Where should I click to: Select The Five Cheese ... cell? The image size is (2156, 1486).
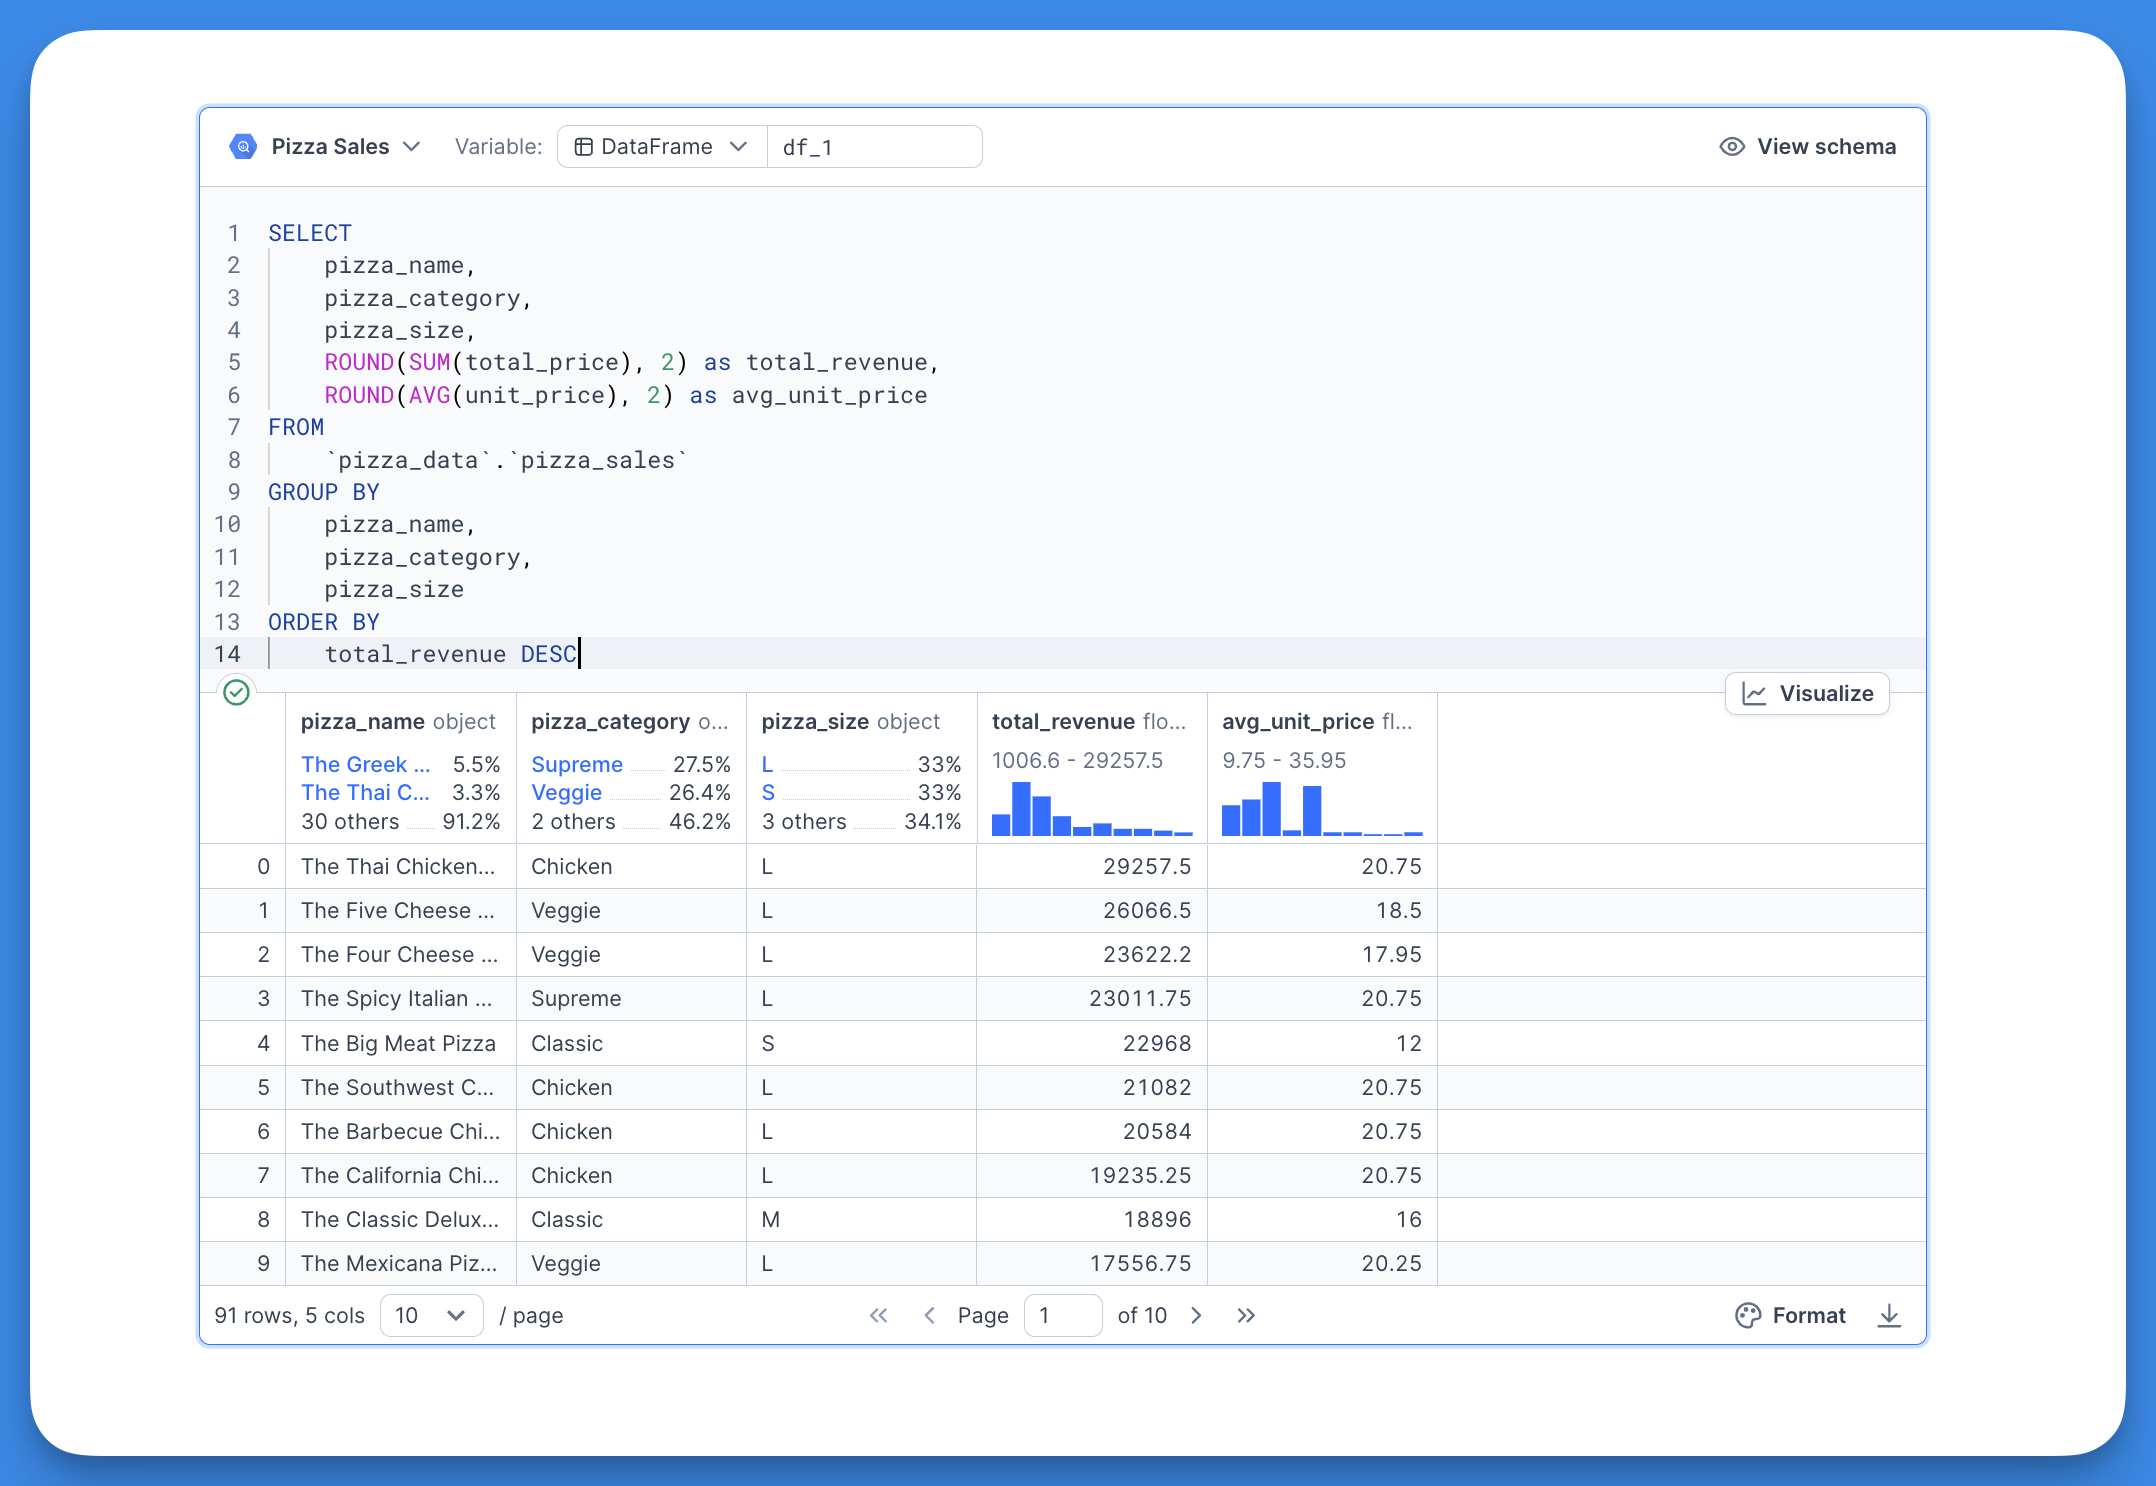(400, 910)
